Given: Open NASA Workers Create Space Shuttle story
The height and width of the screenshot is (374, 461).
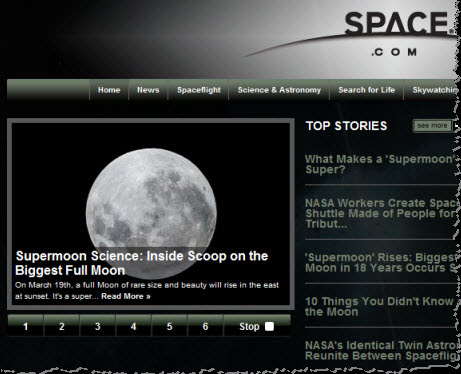Looking at the screenshot, I should click(x=381, y=213).
